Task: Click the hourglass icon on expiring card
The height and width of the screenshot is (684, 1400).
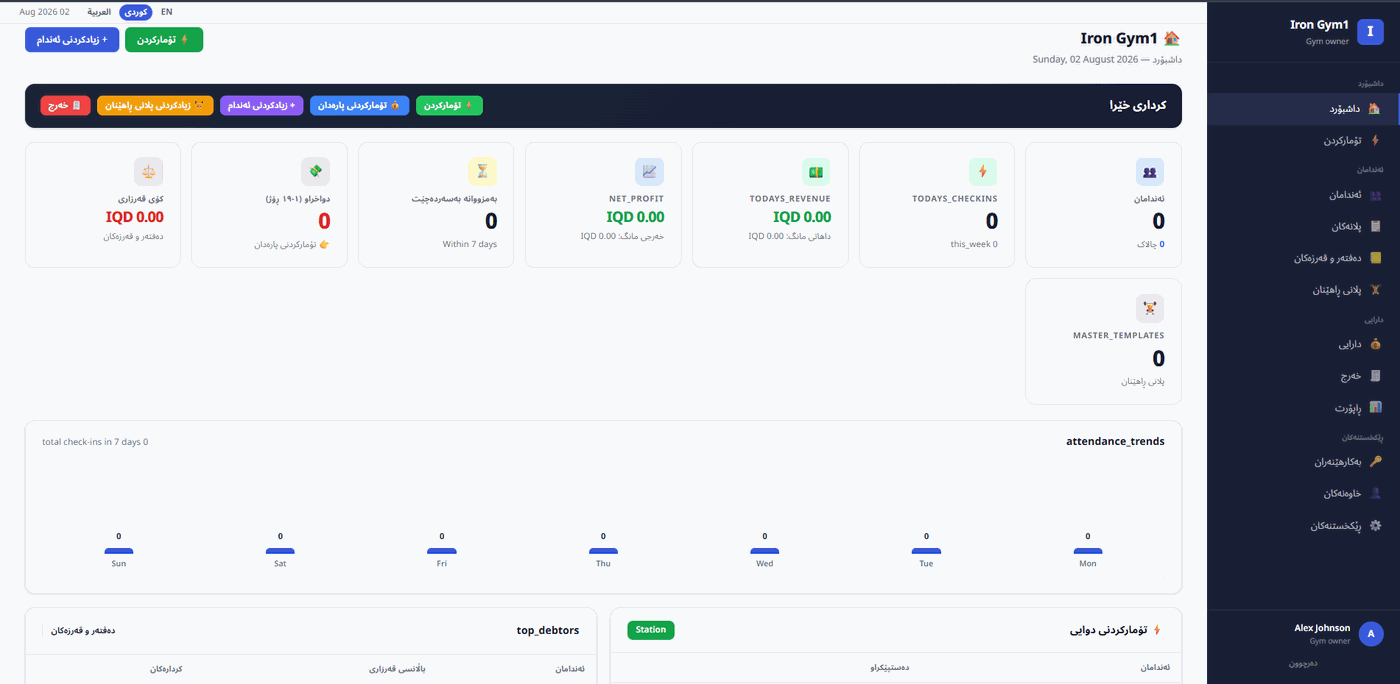Action: (482, 172)
